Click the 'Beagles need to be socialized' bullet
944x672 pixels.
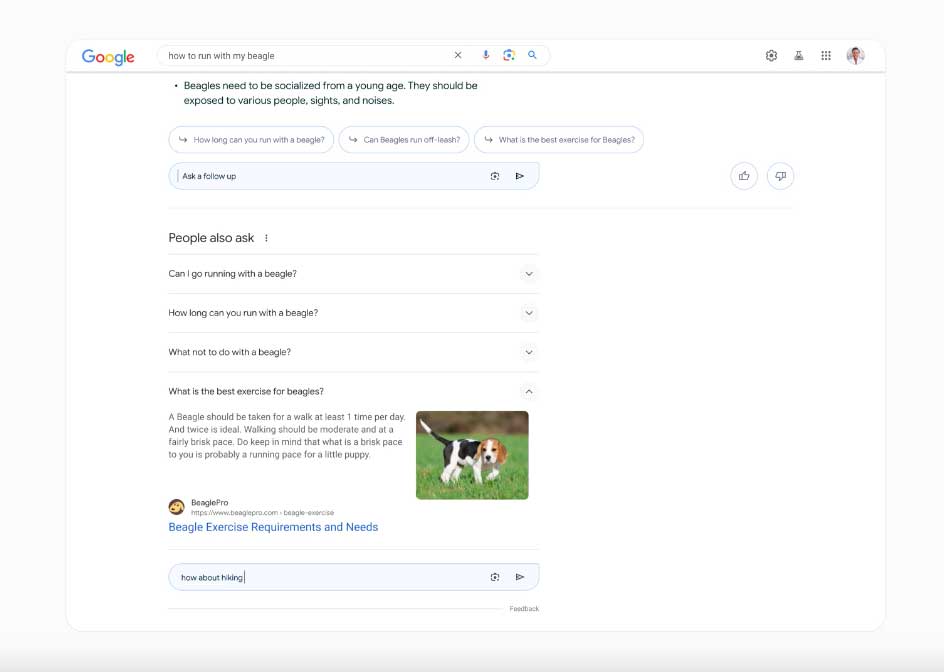331,93
